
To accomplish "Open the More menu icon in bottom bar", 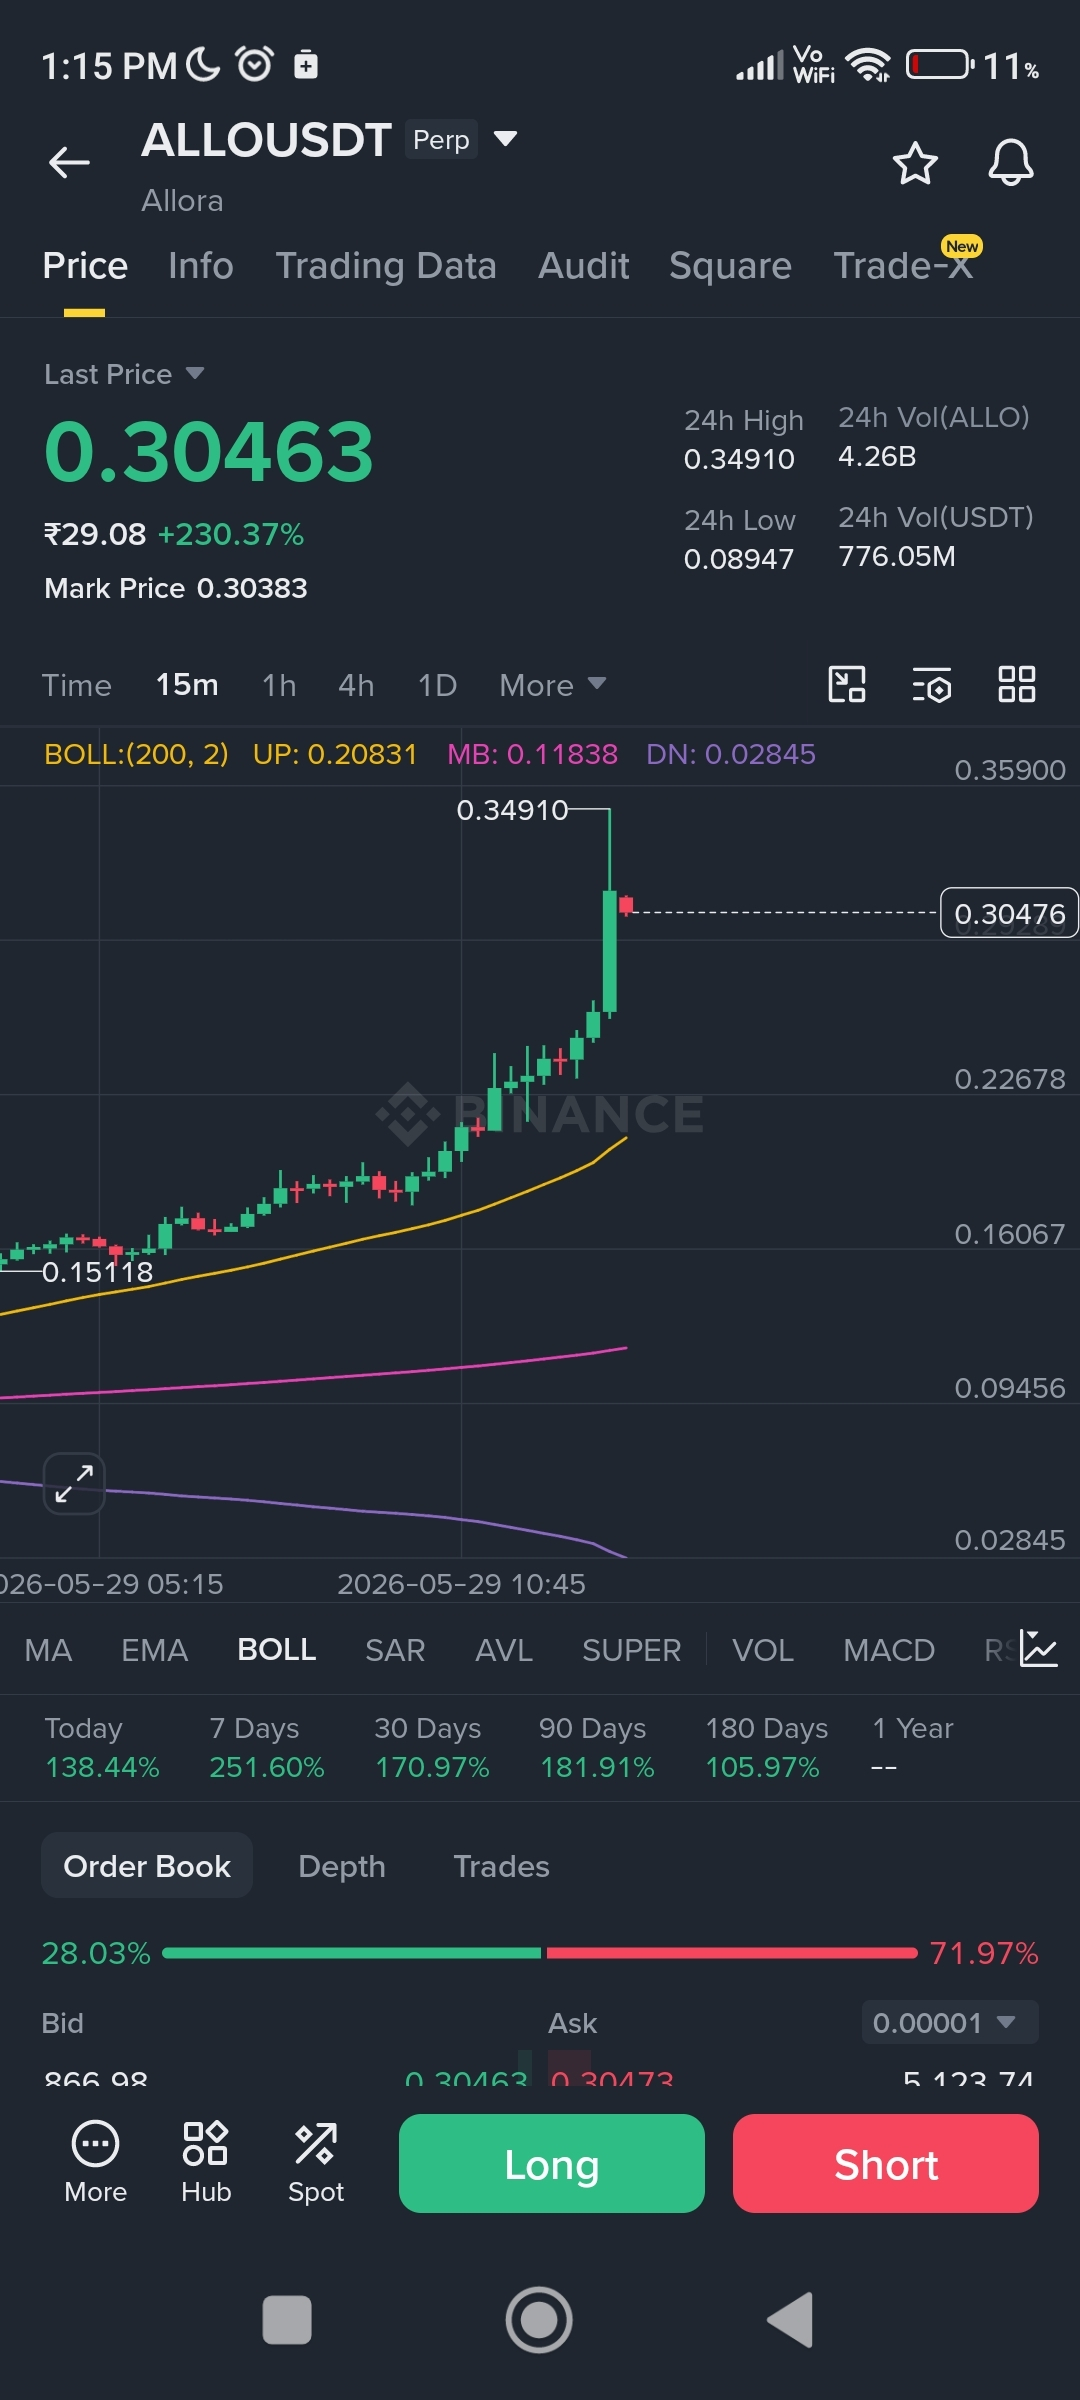I will coord(95,2163).
